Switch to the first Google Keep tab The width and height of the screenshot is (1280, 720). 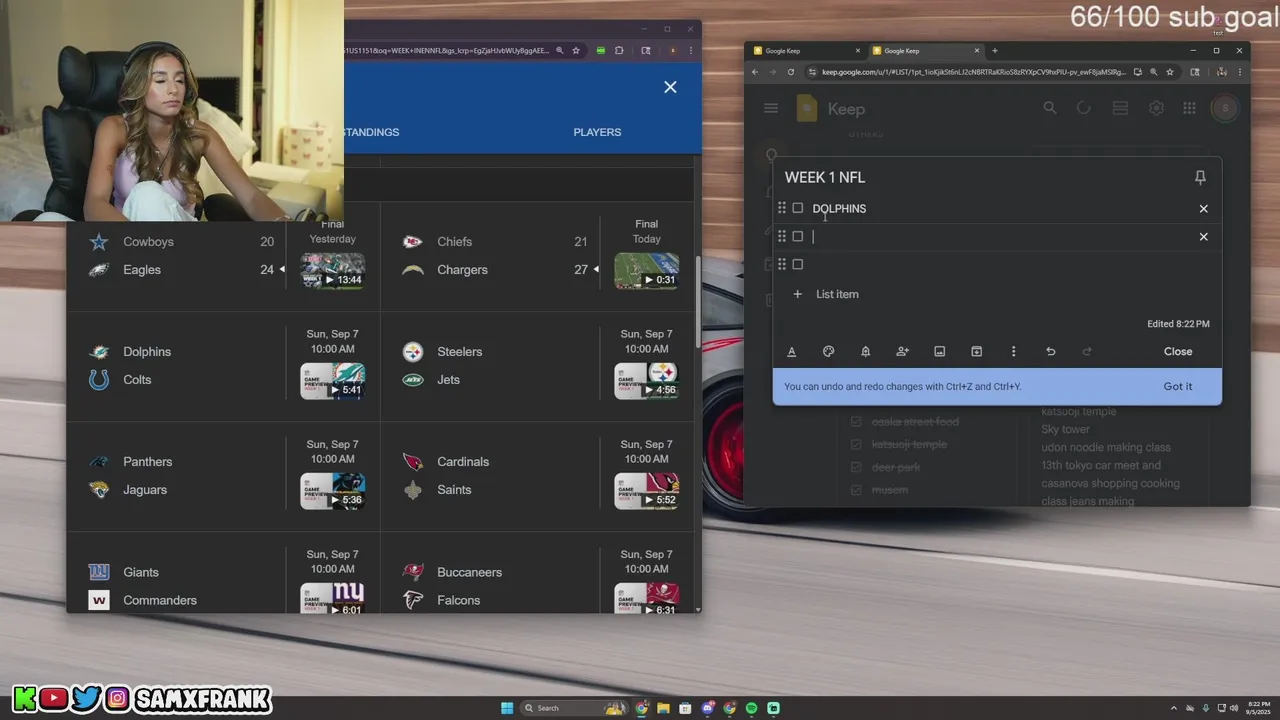[806, 51]
